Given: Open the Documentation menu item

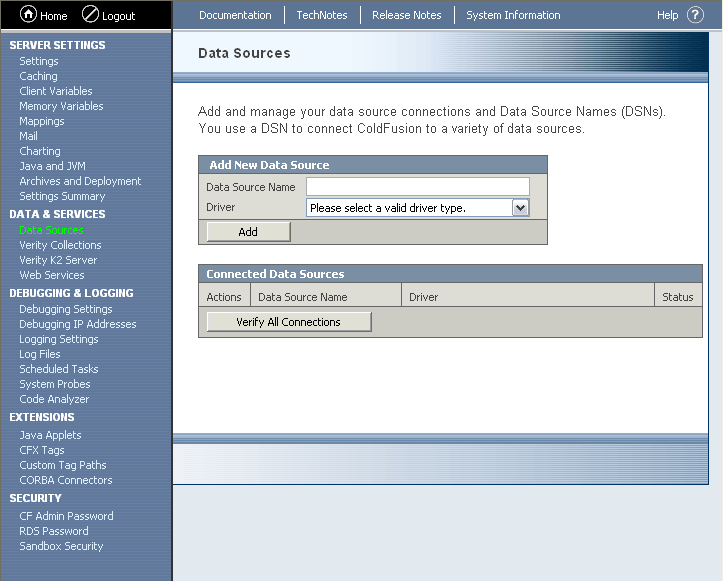Looking at the screenshot, I should 235,15.
